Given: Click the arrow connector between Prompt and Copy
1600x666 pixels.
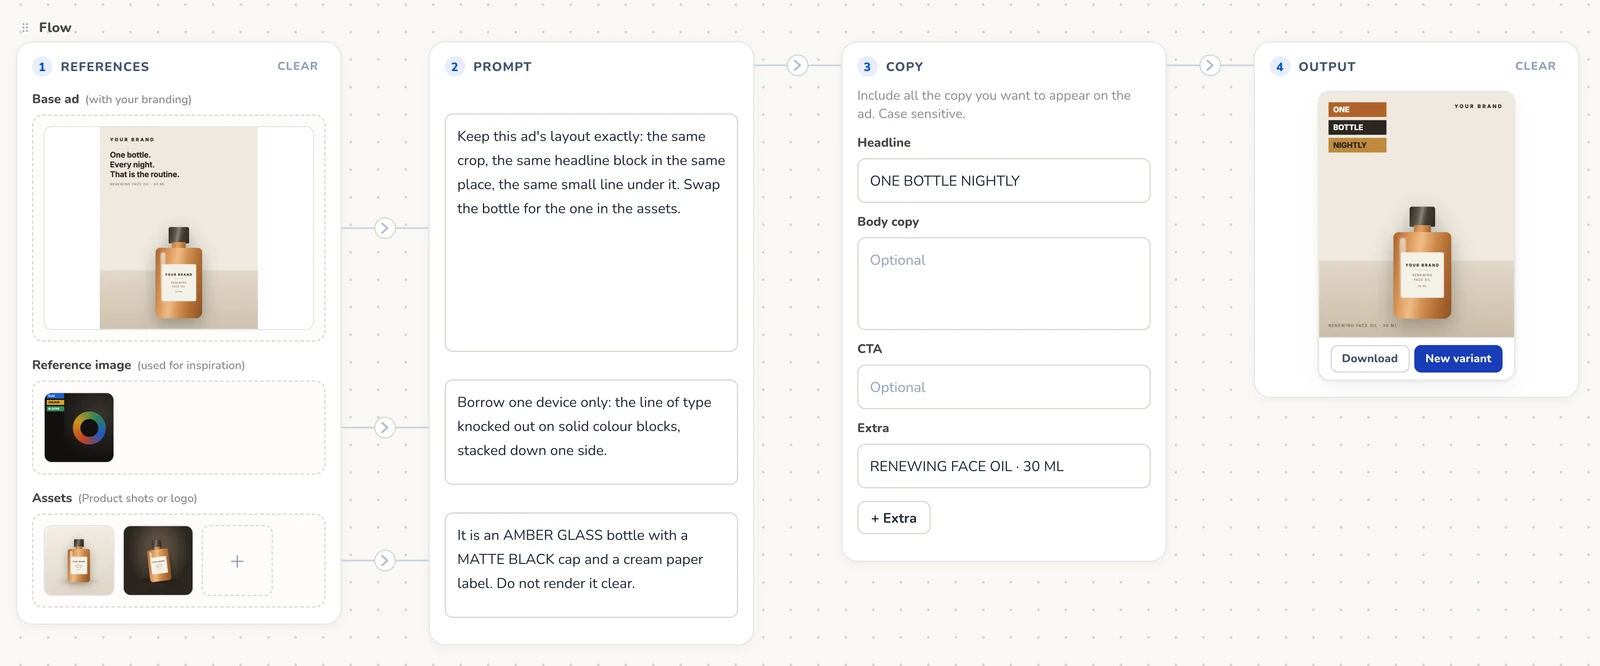Looking at the screenshot, I should (x=797, y=66).
